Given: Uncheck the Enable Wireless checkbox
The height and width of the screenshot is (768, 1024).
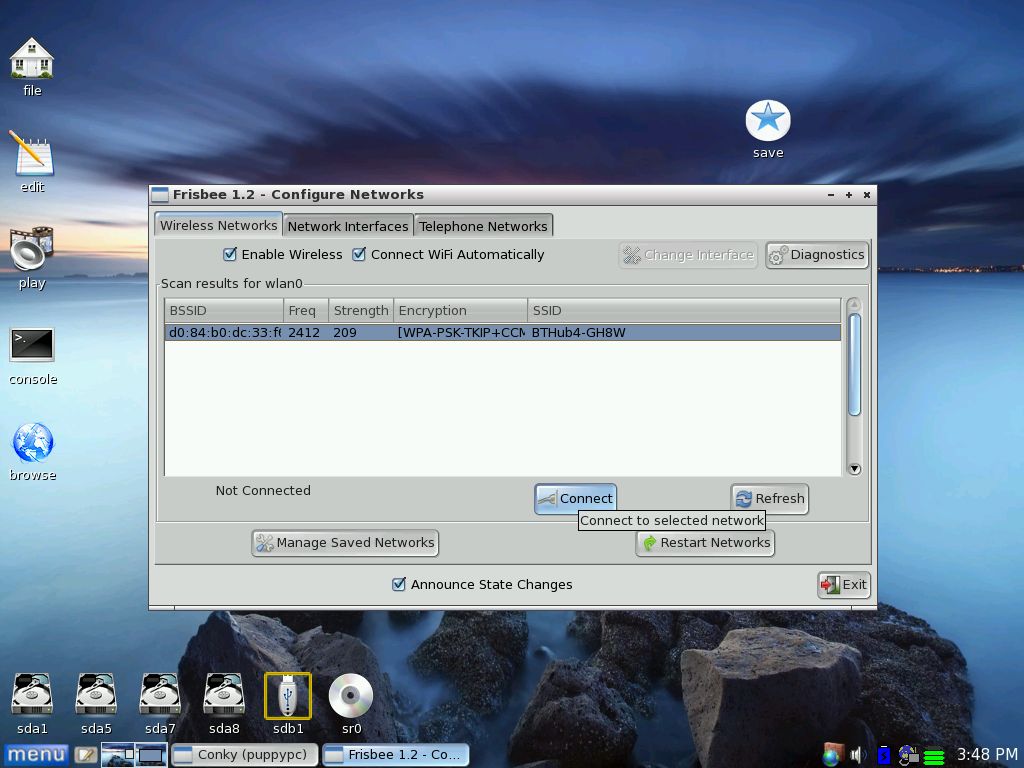Looking at the screenshot, I should [230, 255].
